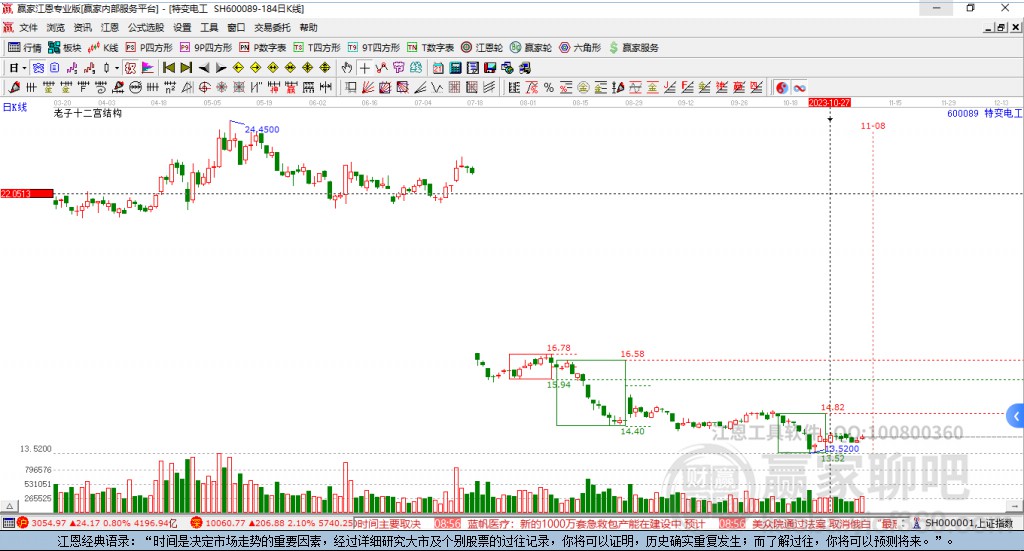
Task: Restore the inner child window
Action: click(1000, 27)
